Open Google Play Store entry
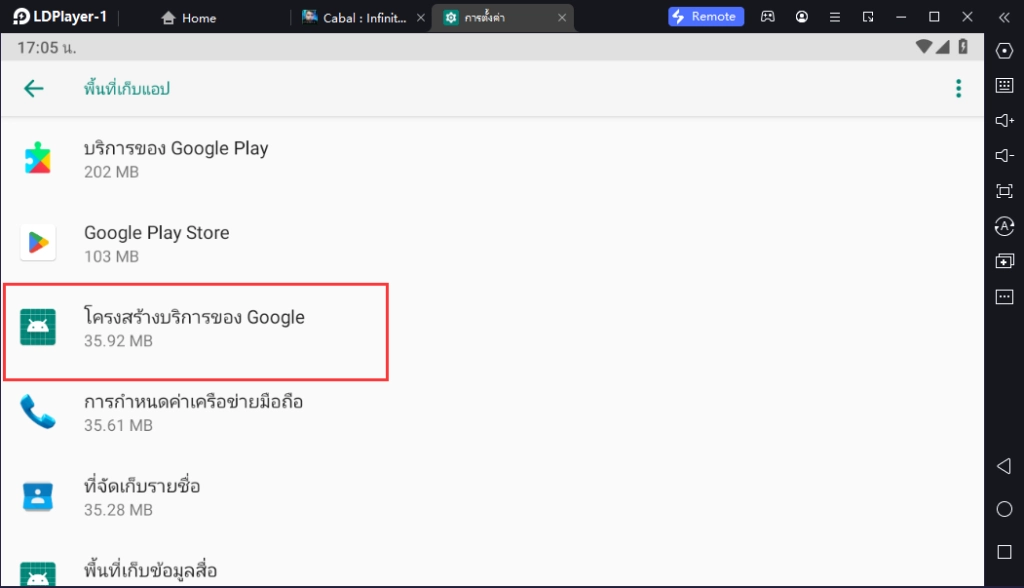 [492, 243]
